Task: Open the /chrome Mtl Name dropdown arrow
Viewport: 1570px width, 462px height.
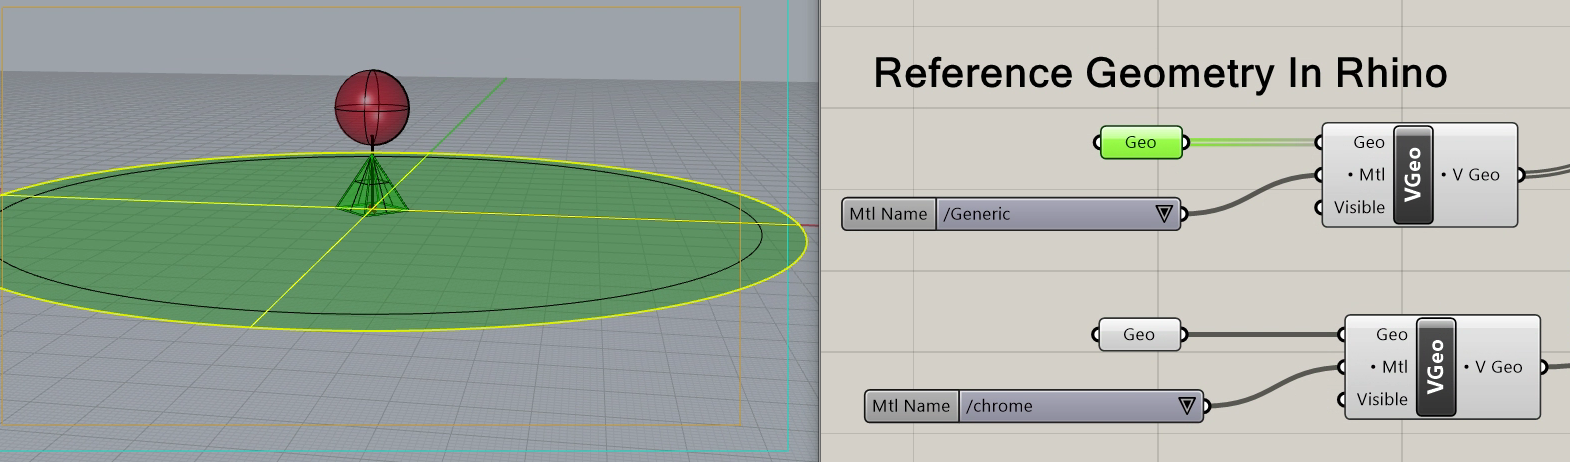Action: coord(1187,405)
